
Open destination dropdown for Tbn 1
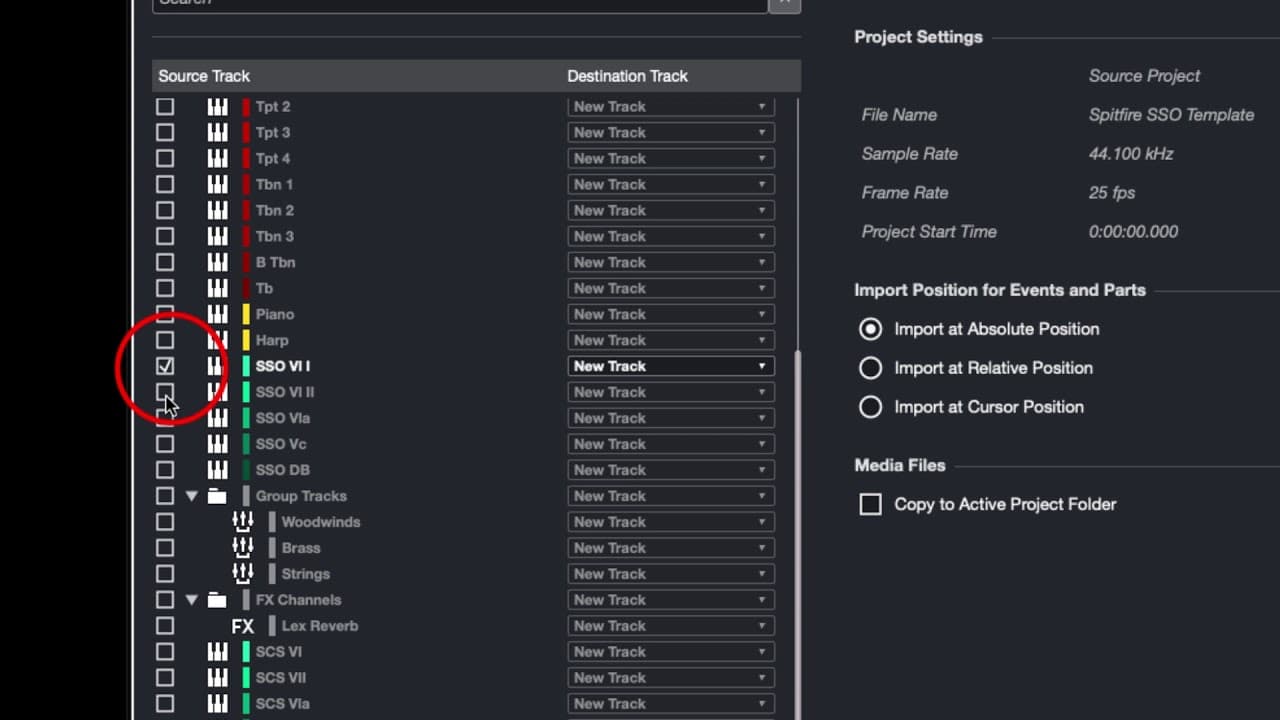tap(671, 184)
